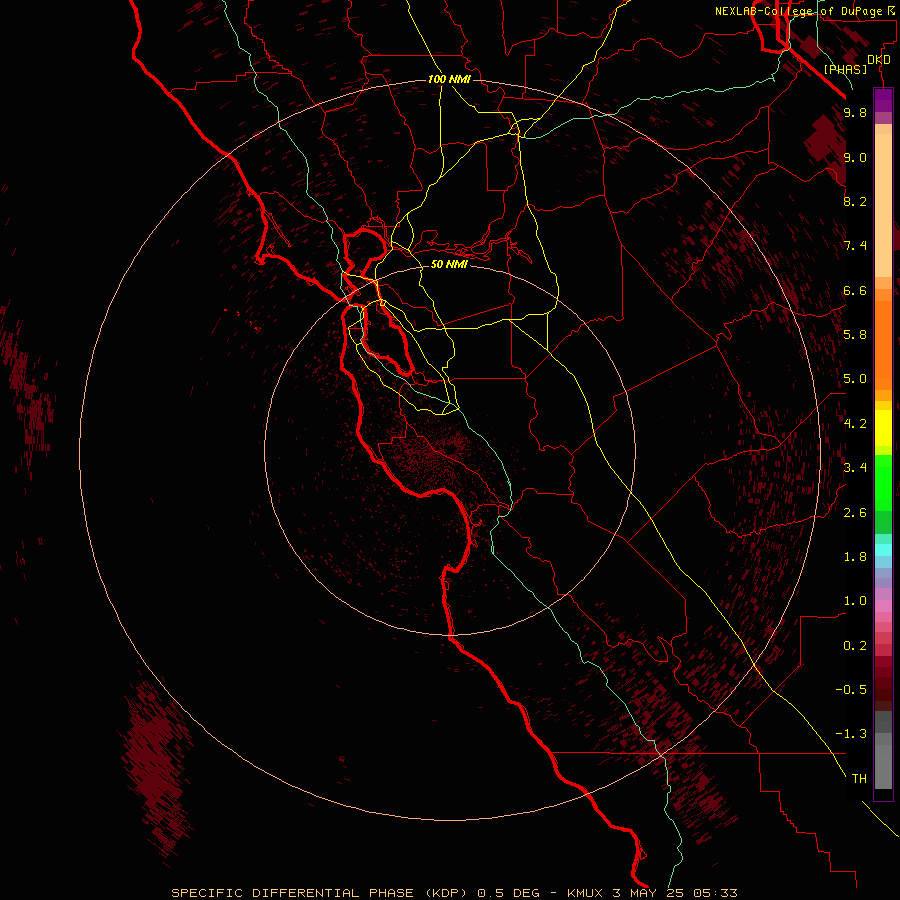This screenshot has width=900, height=900.
Task: Click the bright yellow segment of the colorbar
Action: [883, 428]
